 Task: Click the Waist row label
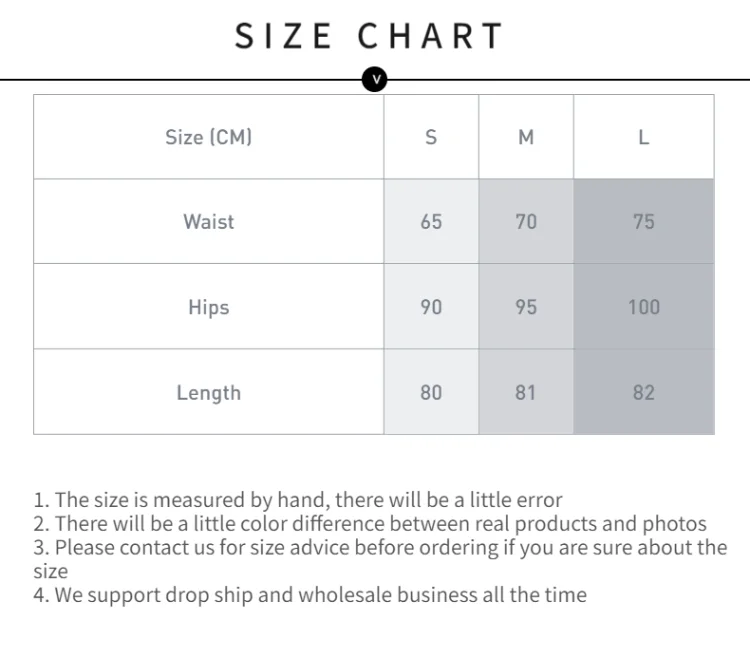pyautogui.click(x=209, y=221)
